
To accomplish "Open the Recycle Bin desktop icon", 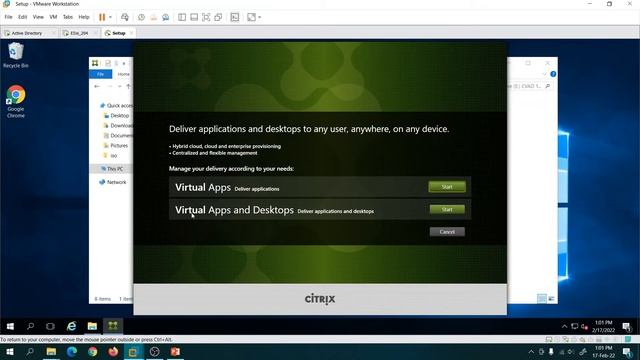I will tap(16, 56).
